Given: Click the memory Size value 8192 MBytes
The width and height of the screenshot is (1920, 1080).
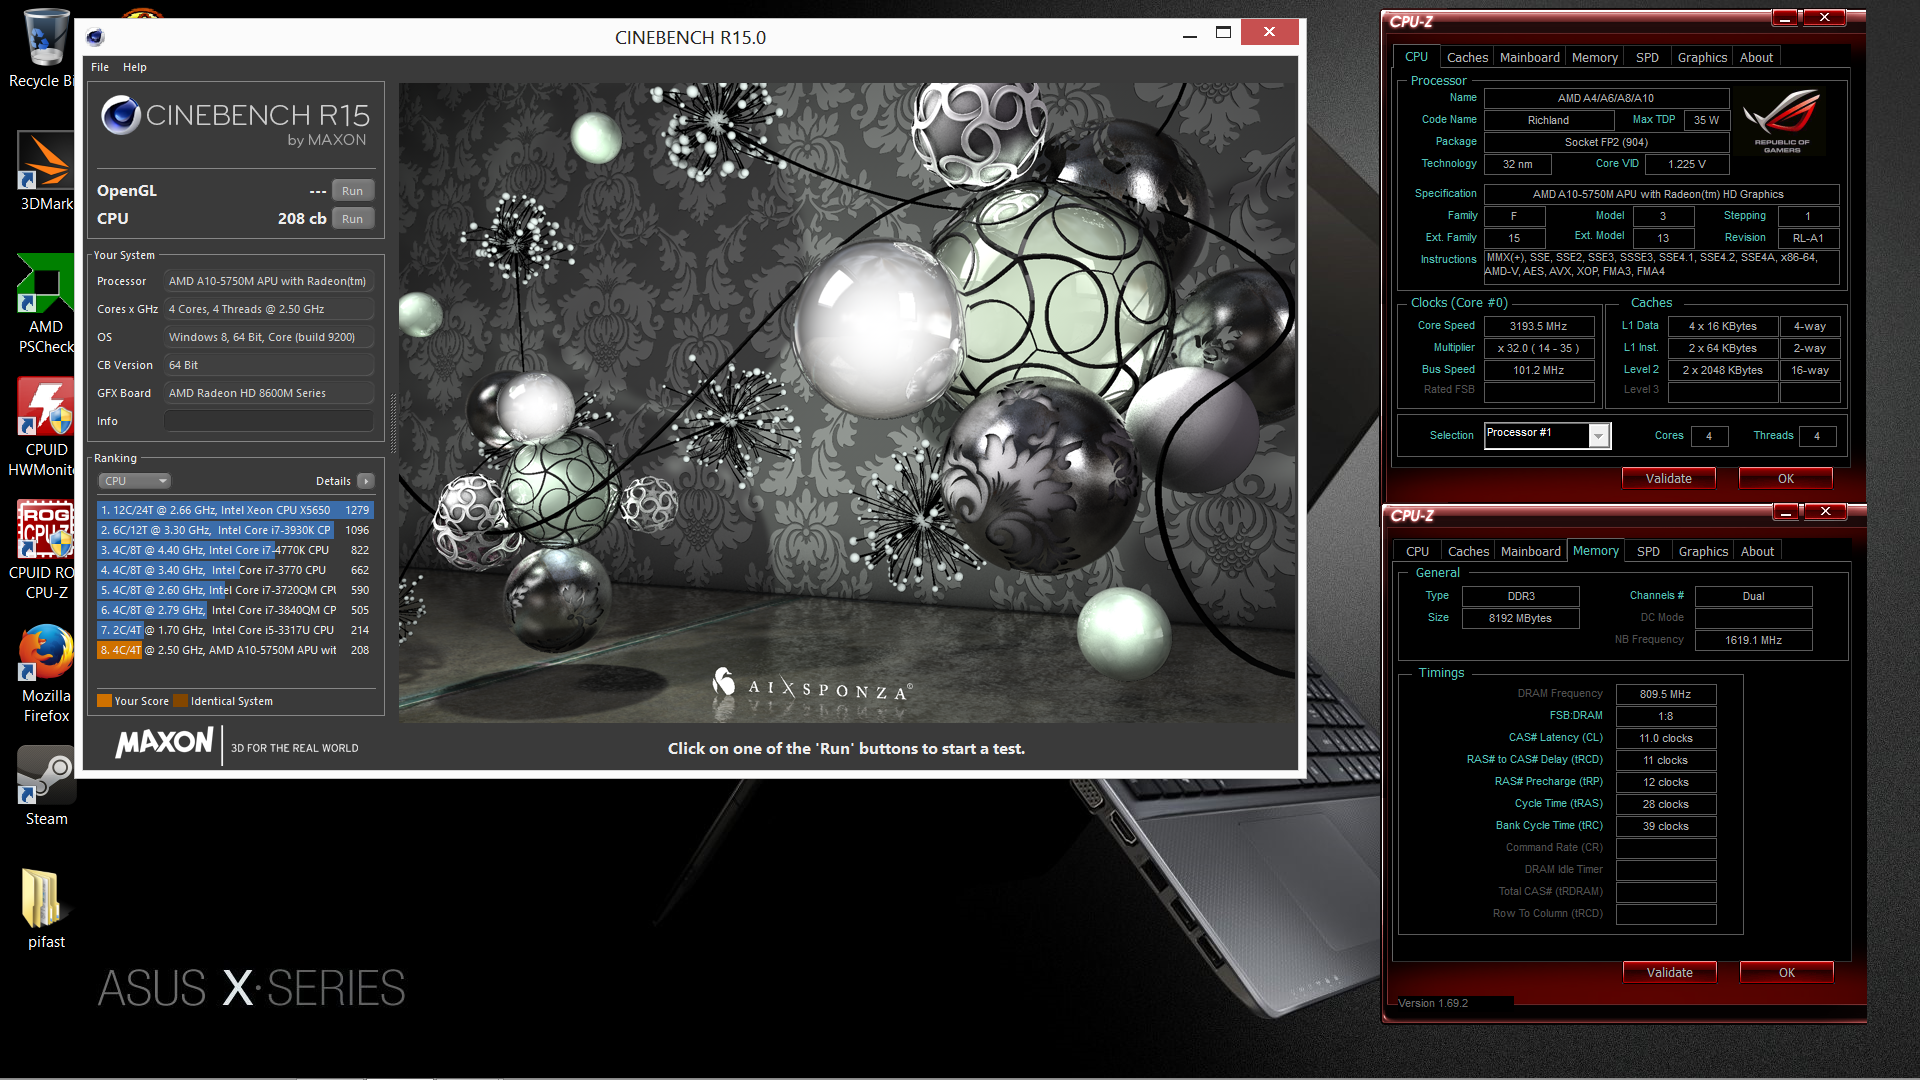Looking at the screenshot, I should point(1520,619).
